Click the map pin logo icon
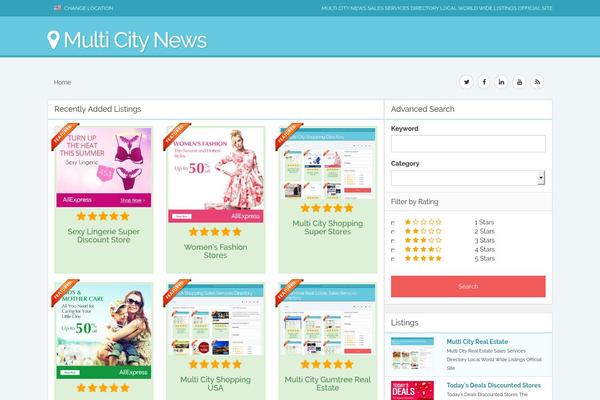This screenshot has width=600, height=400. click(x=54, y=40)
